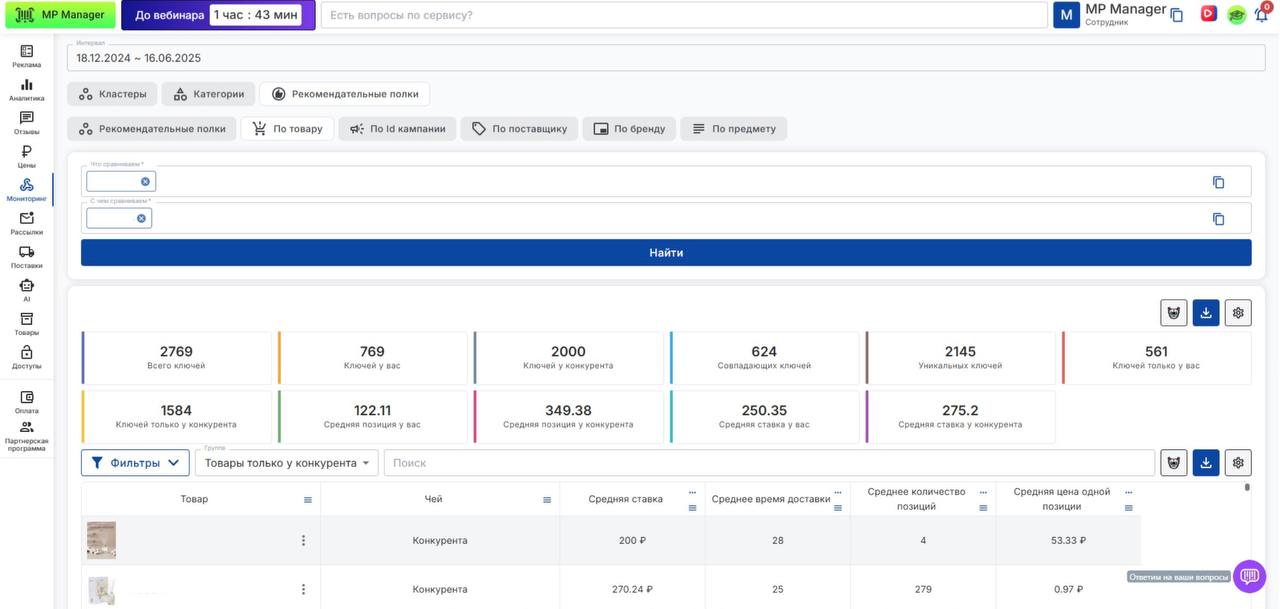Open the Товар column menu
This screenshot has height=609, width=1280.
308,500
